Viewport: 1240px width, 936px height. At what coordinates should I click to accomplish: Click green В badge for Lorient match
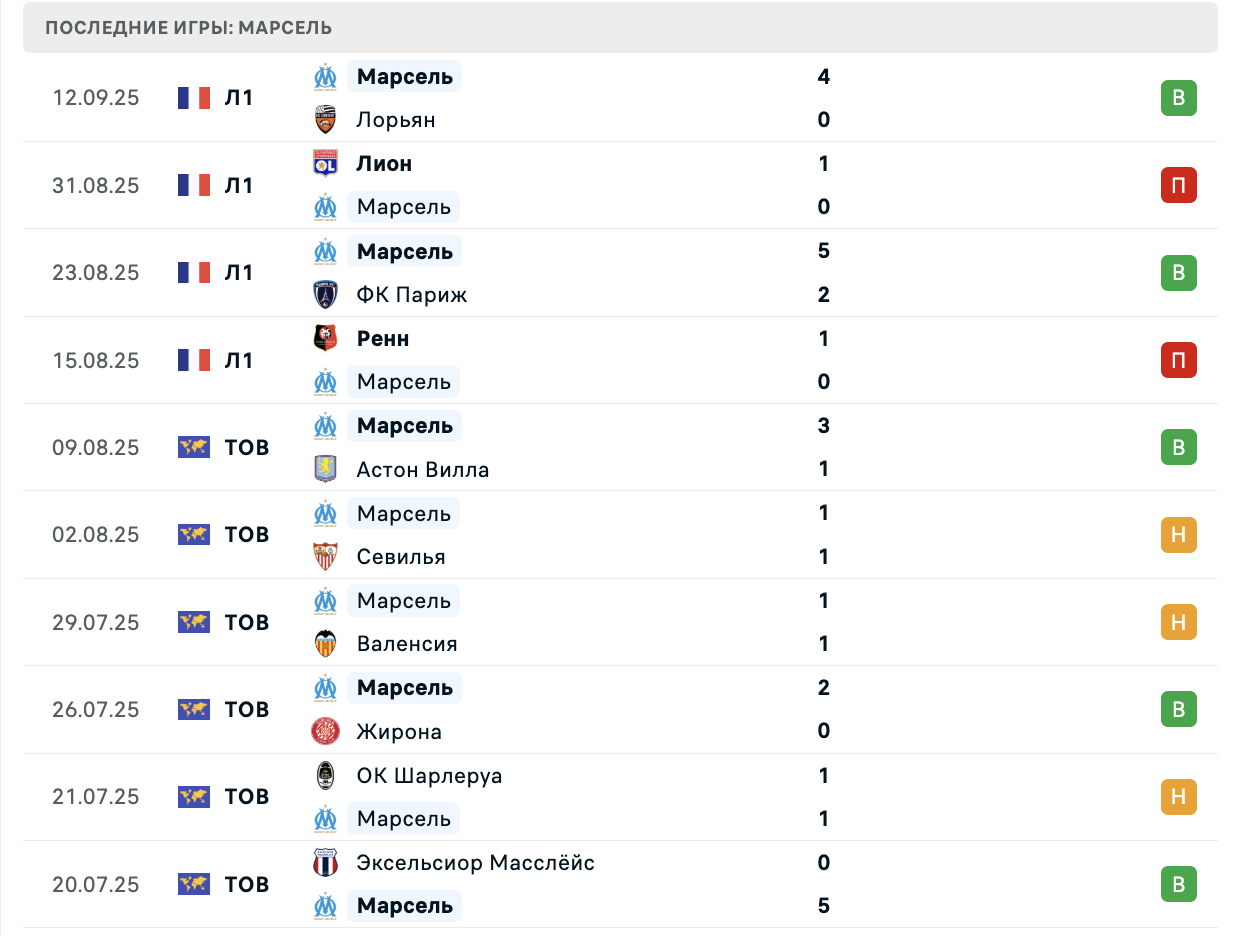[1179, 98]
